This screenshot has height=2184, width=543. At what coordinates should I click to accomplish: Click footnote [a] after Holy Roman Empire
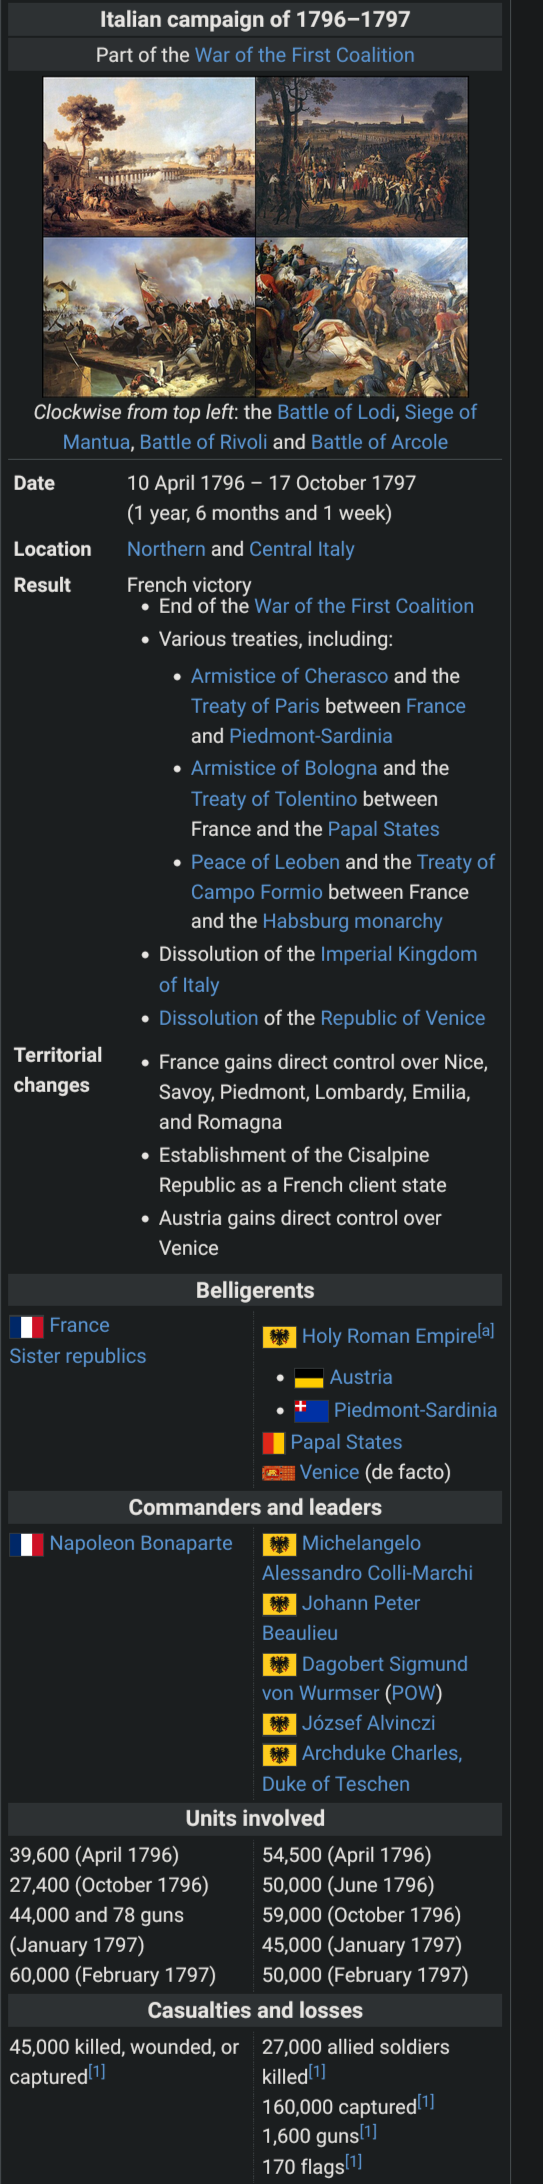coord(486,1331)
